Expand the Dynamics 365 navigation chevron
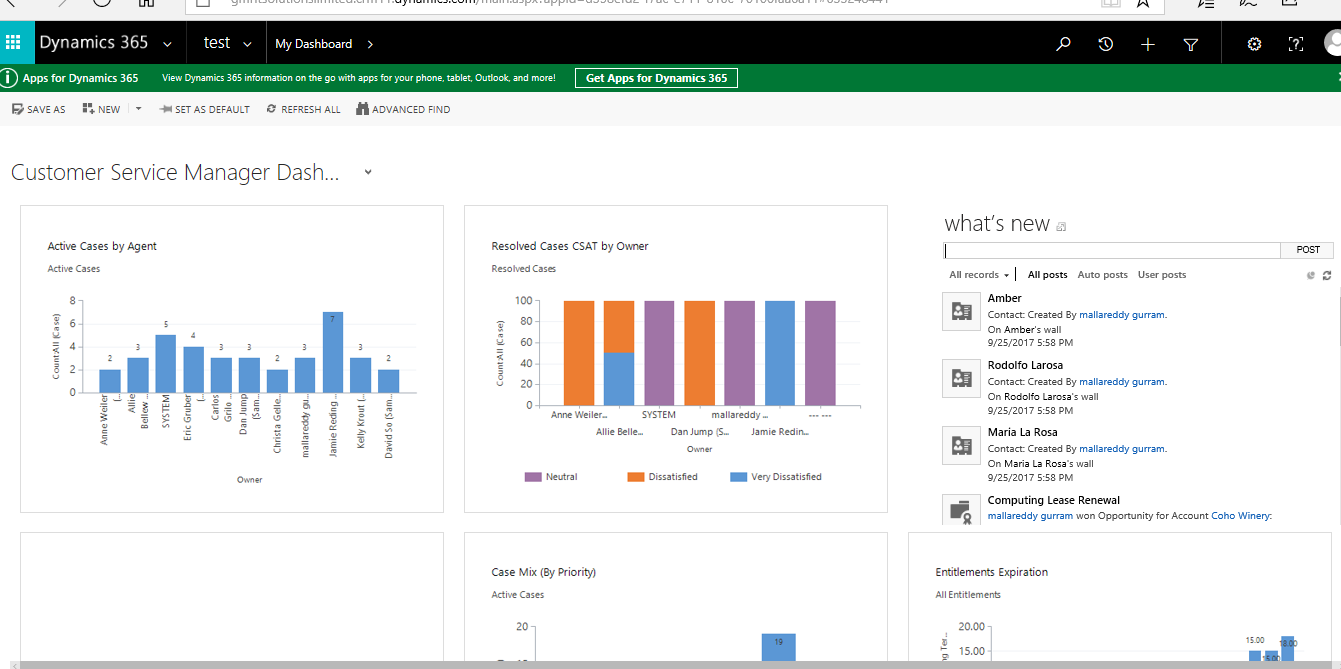 (x=167, y=44)
